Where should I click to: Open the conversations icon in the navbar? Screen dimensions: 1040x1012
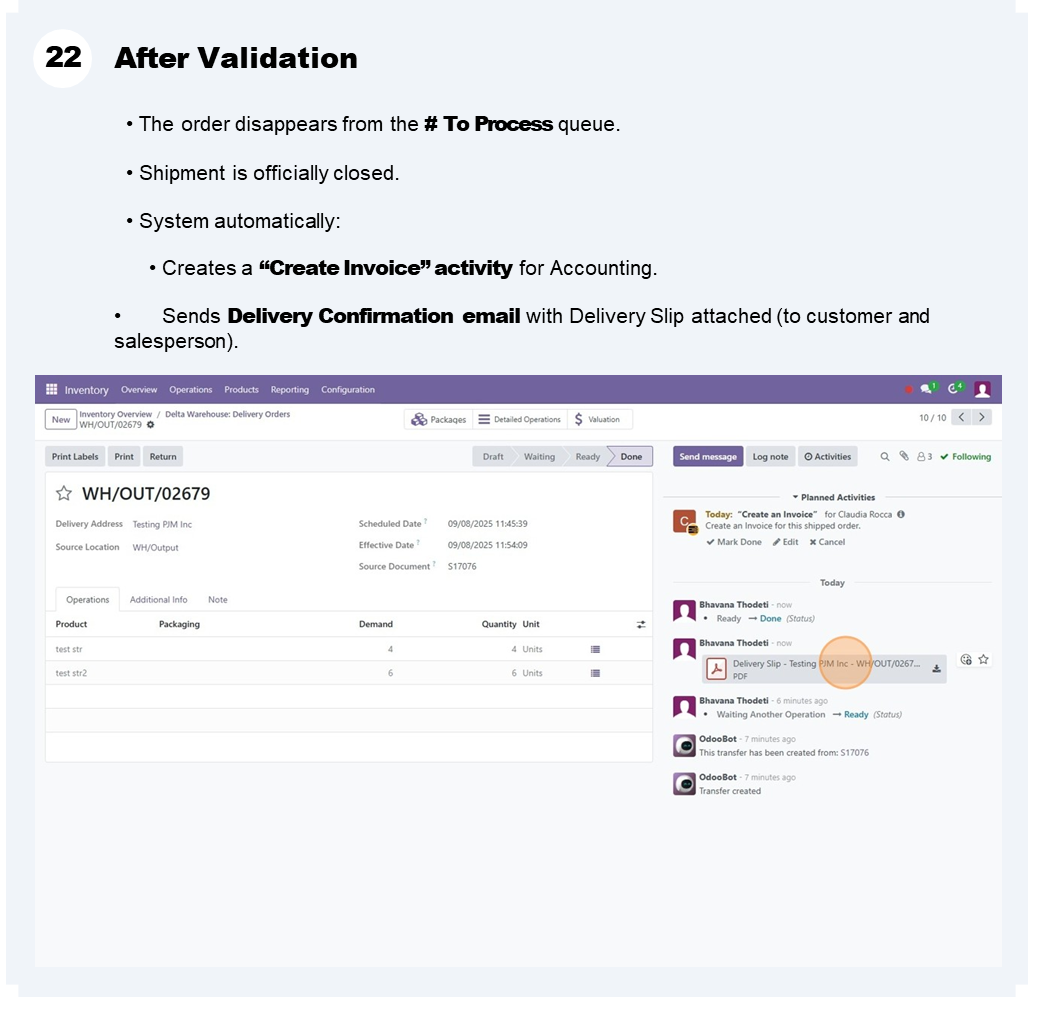tap(927, 389)
